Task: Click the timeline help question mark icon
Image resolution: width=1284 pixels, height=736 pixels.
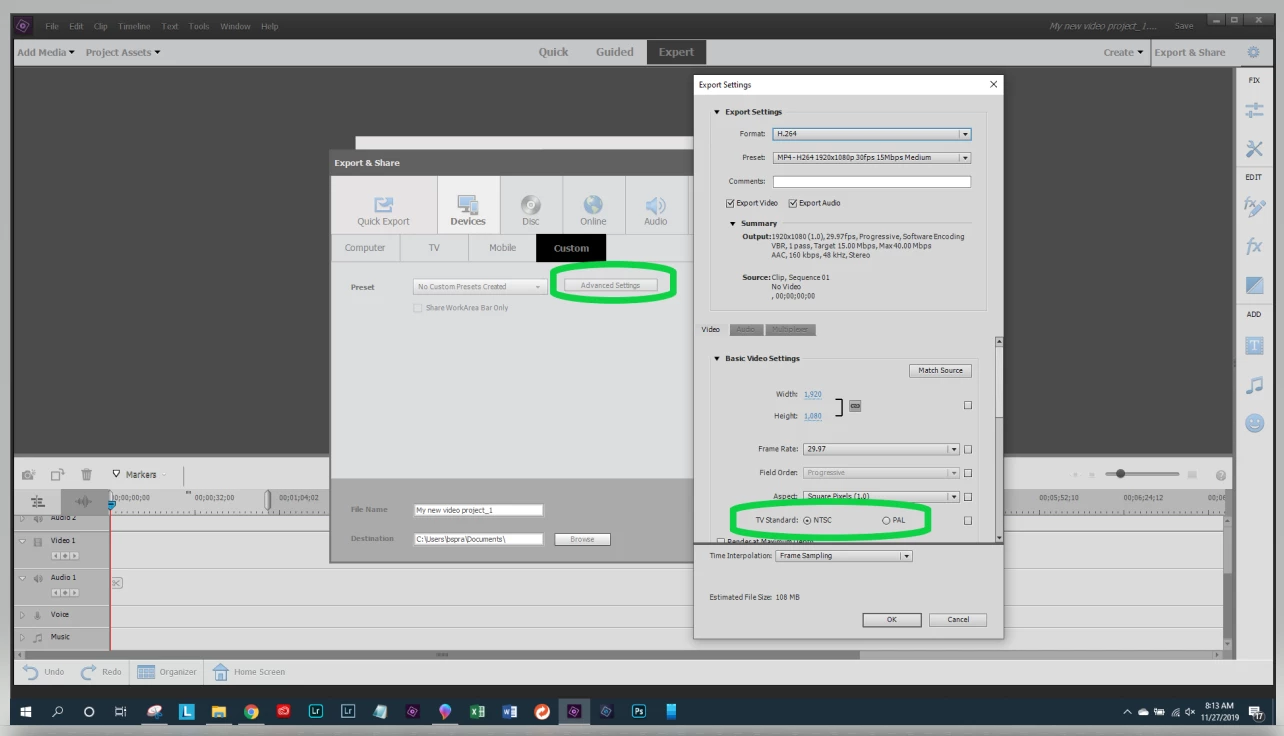Action: coord(1221,475)
